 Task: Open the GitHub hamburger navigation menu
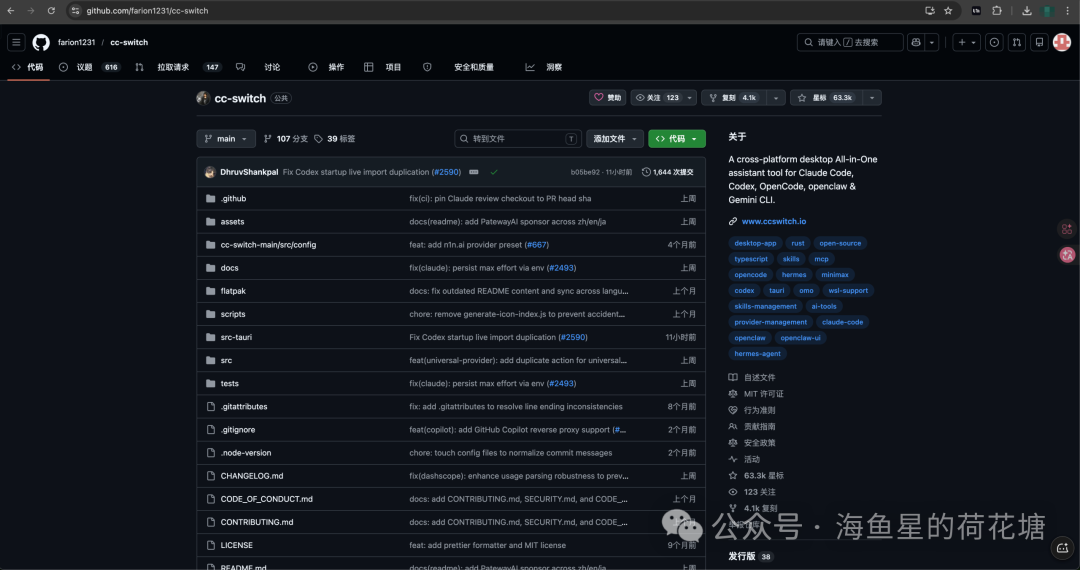point(17,42)
